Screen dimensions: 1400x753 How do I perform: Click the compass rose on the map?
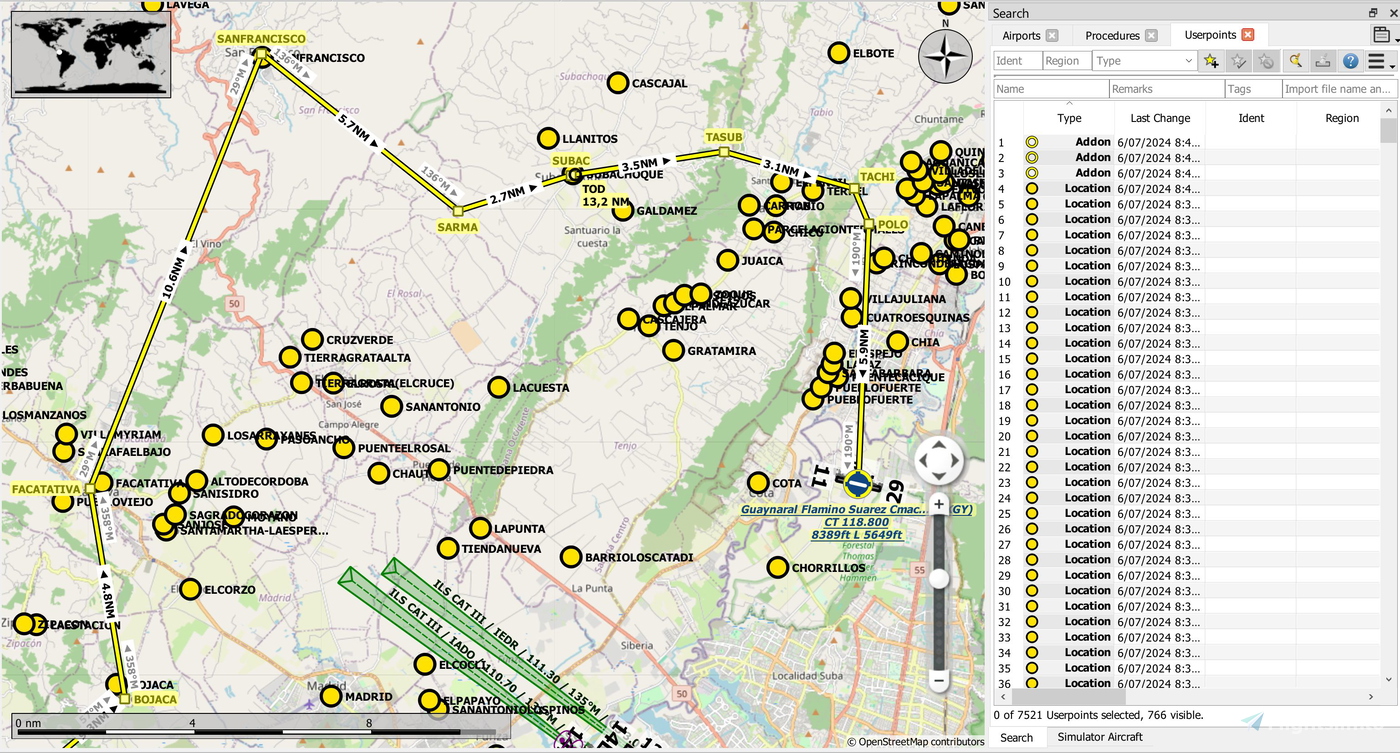(x=944, y=57)
